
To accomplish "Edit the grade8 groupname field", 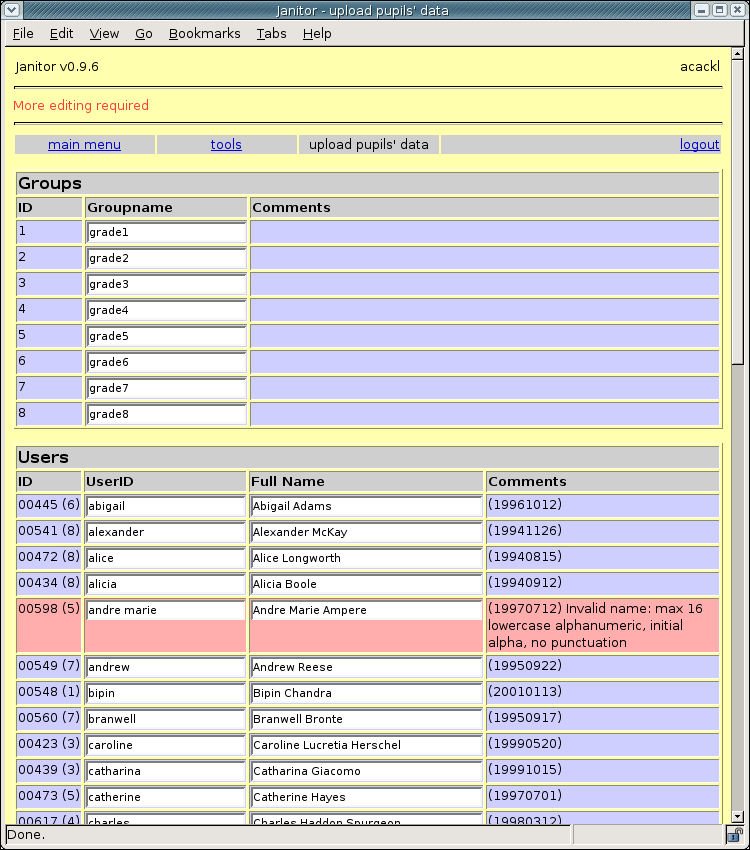I will (x=166, y=414).
